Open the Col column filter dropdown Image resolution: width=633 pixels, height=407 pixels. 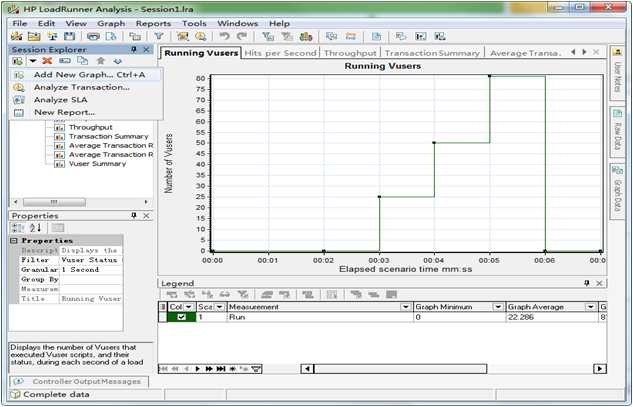pyautogui.click(x=189, y=307)
